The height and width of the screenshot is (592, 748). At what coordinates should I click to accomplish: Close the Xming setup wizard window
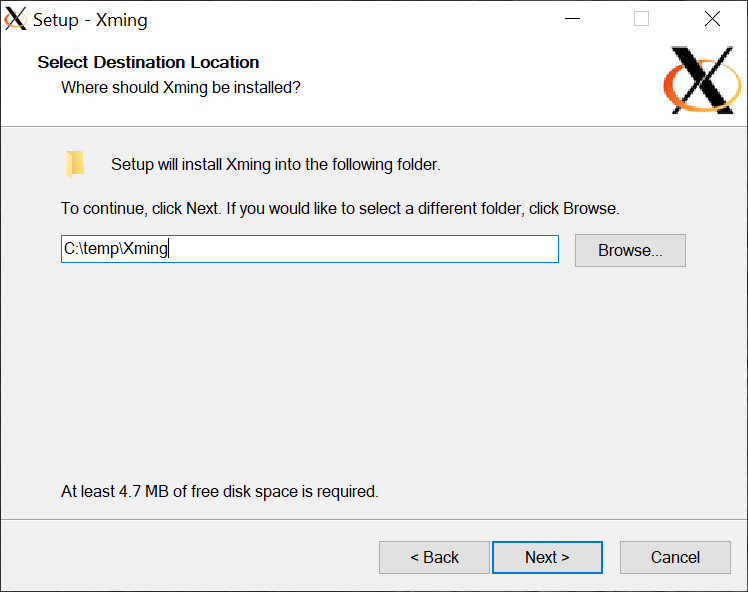pyautogui.click(x=712, y=19)
